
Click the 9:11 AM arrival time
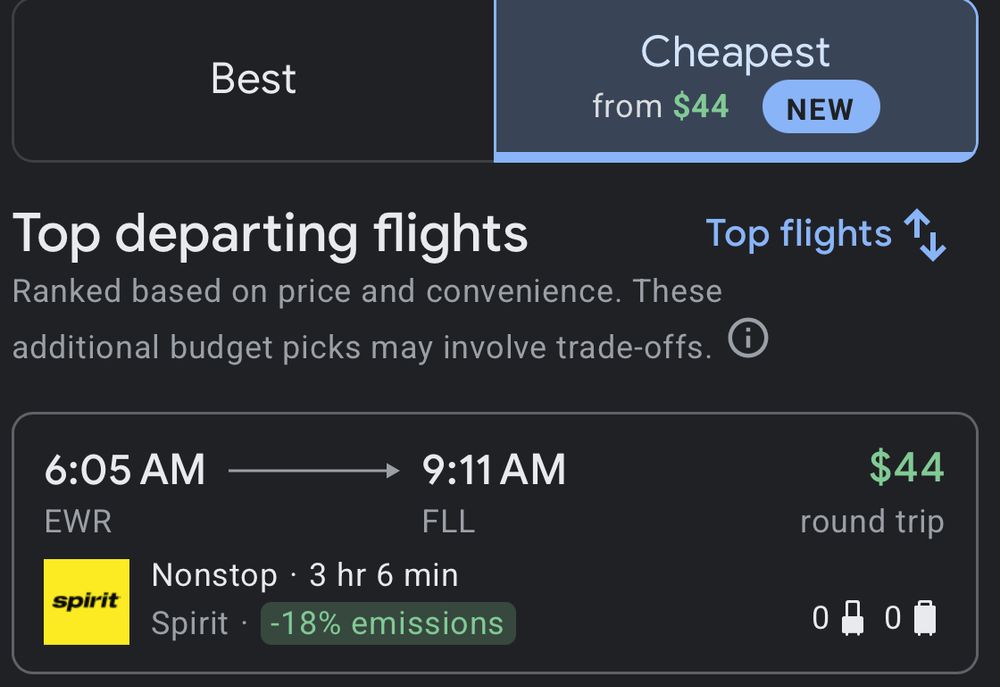point(494,470)
